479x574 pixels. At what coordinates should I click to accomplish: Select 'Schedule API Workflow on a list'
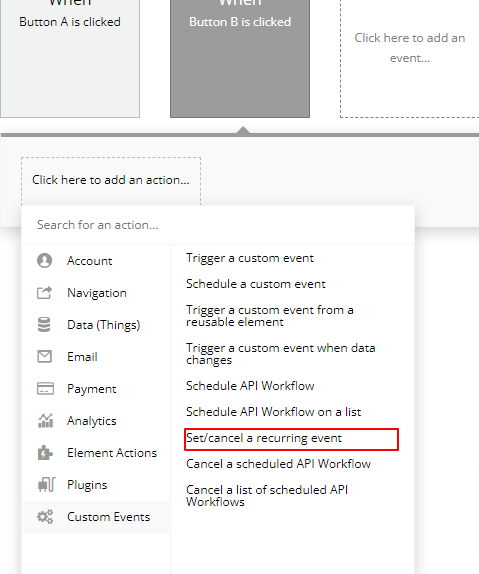coord(274,412)
